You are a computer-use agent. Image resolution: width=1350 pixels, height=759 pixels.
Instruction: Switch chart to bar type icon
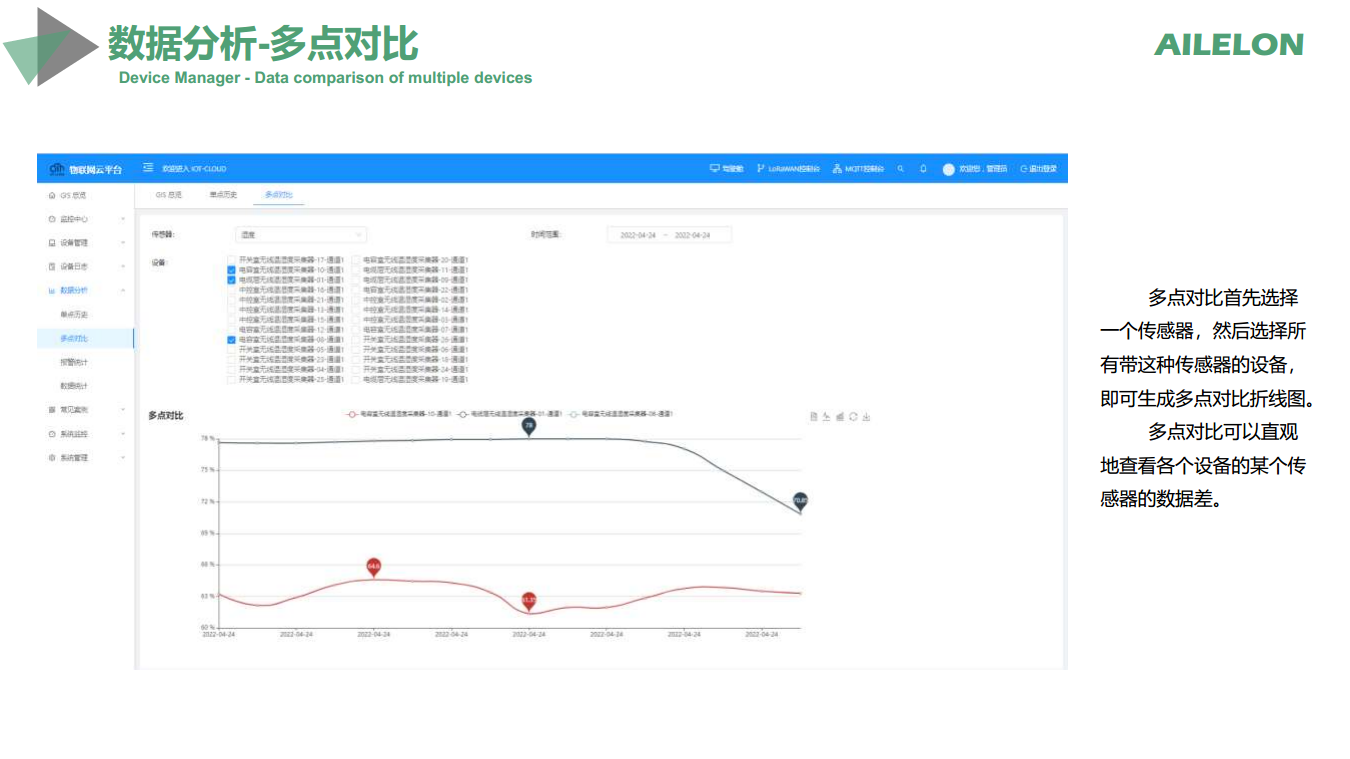(840, 416)
